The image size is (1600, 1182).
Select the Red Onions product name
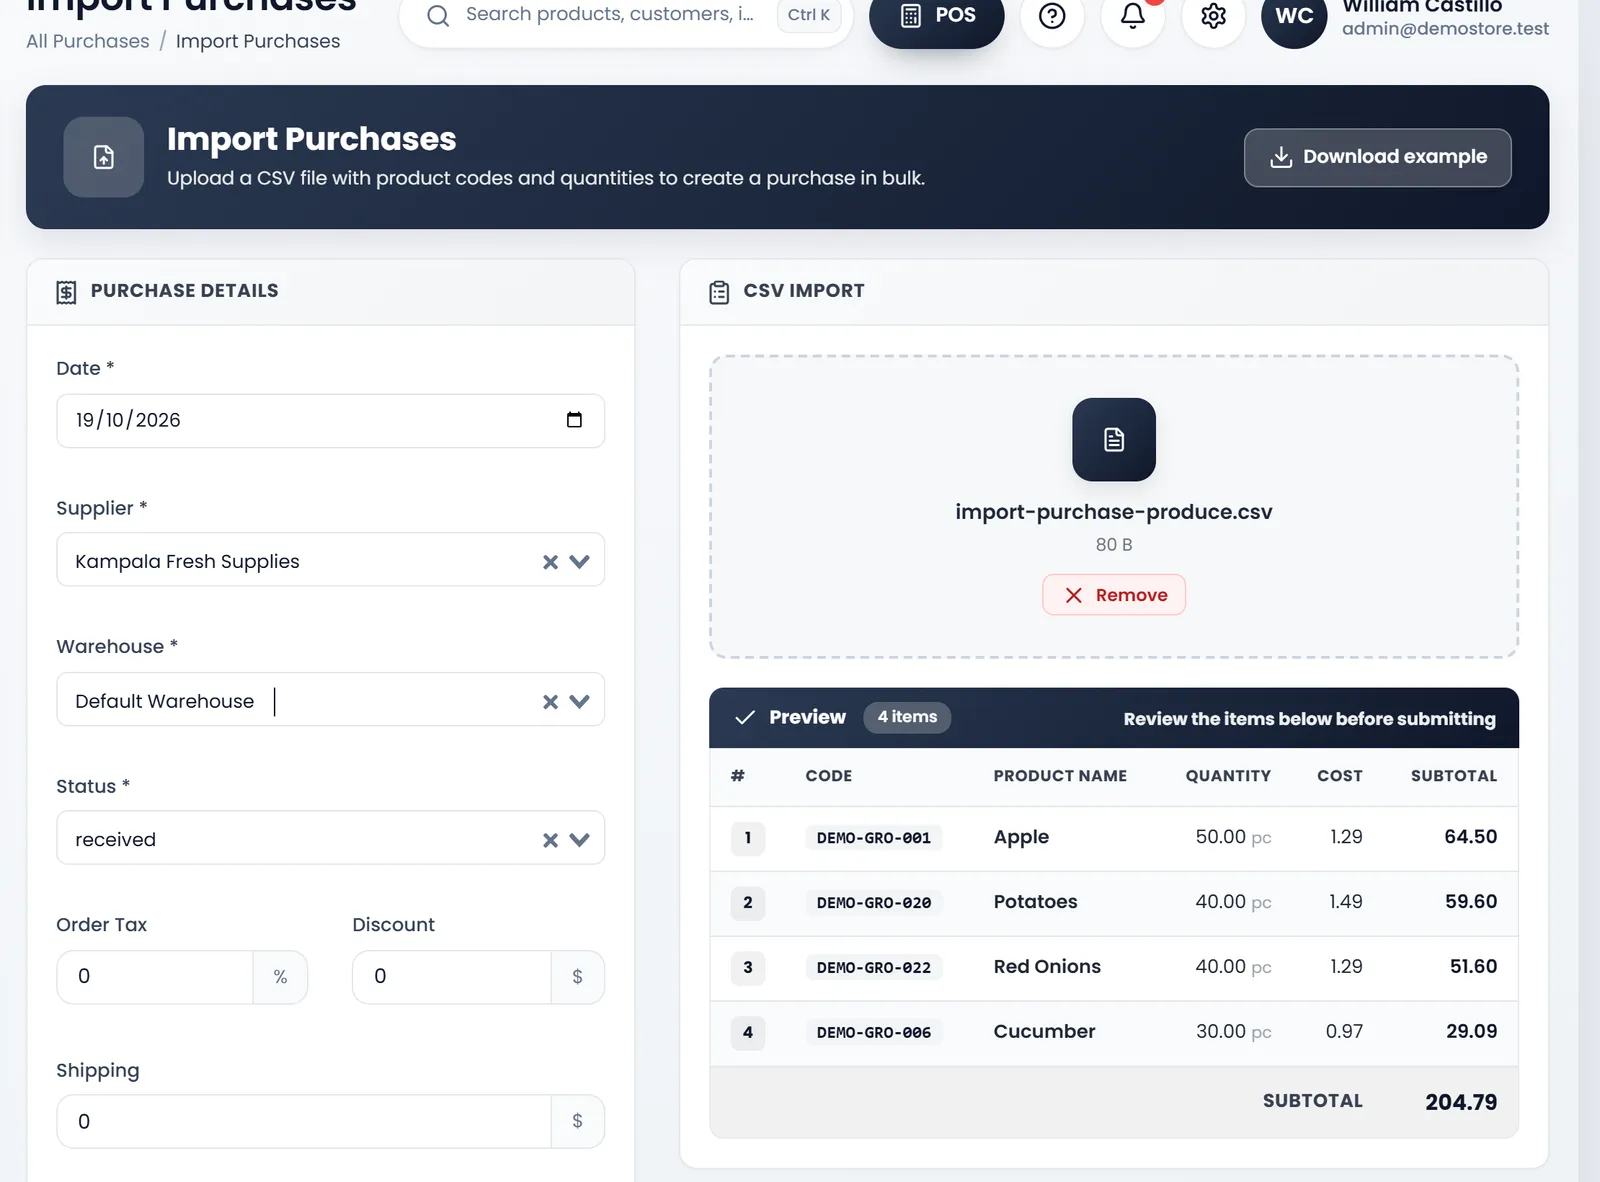[x=1047, y=967]
